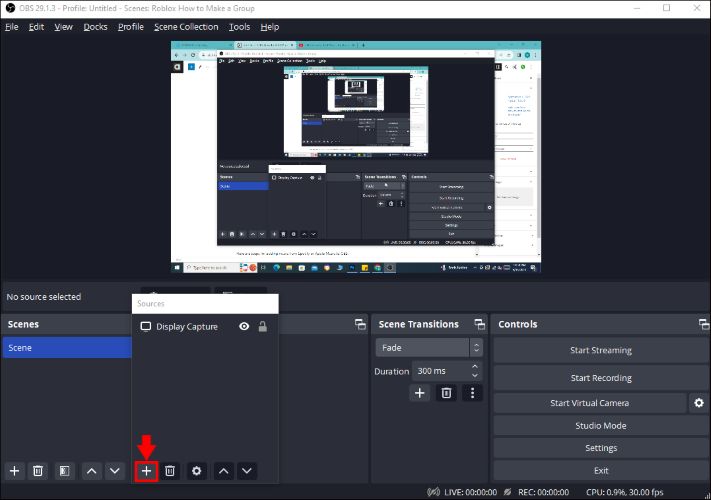Screen dimensions: 711x500
Task: Toggle lock on Display Capture source
Action: tap(263, 327)
